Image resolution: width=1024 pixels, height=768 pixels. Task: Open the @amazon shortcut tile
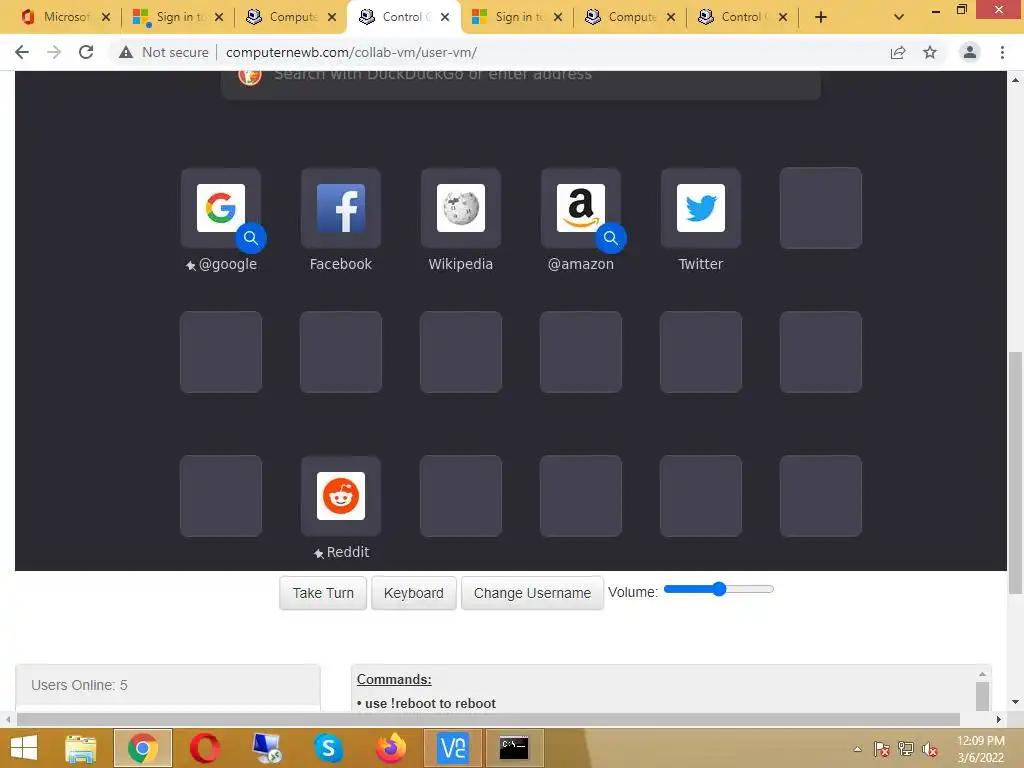click(581, 208)
